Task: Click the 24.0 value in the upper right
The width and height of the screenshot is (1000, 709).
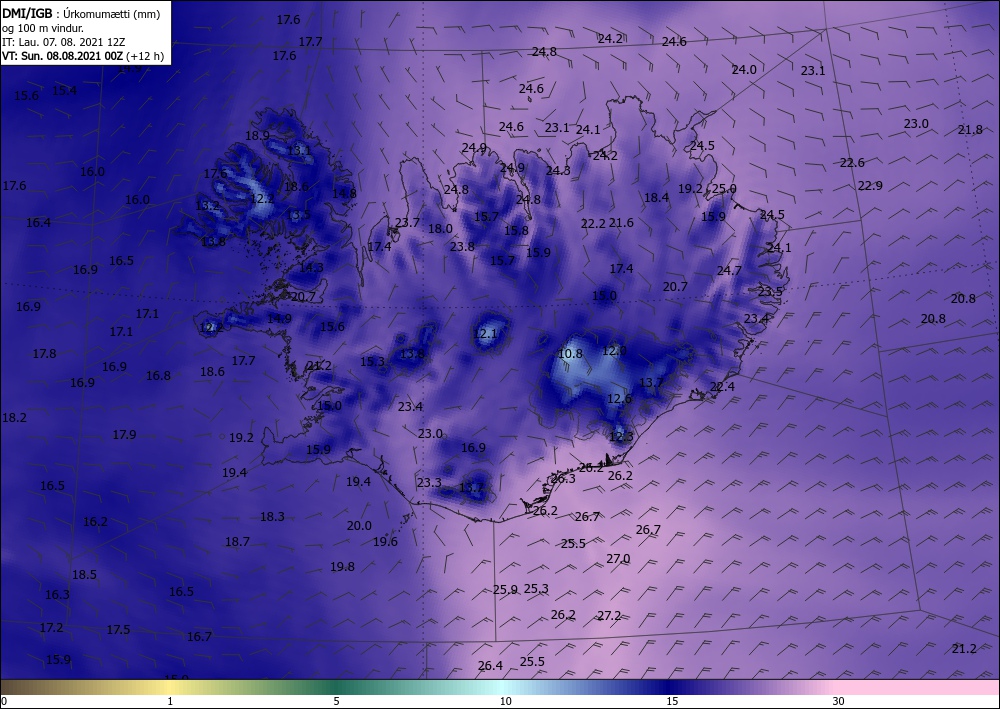Action: click(744, 69)
